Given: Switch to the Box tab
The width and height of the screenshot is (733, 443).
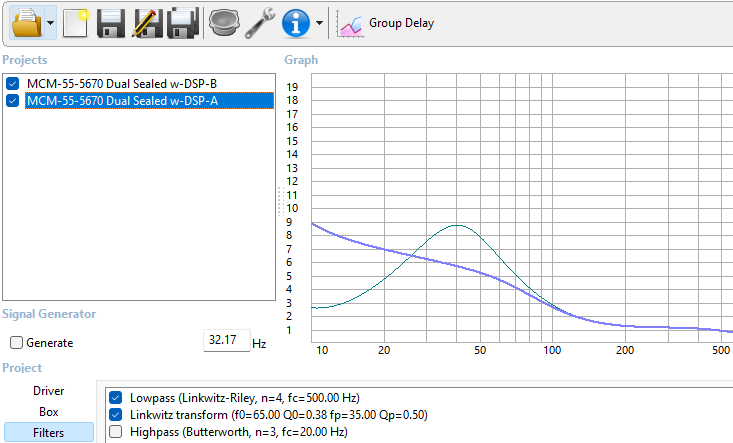Looking at the screenshot, I should [x=48, y=411].
